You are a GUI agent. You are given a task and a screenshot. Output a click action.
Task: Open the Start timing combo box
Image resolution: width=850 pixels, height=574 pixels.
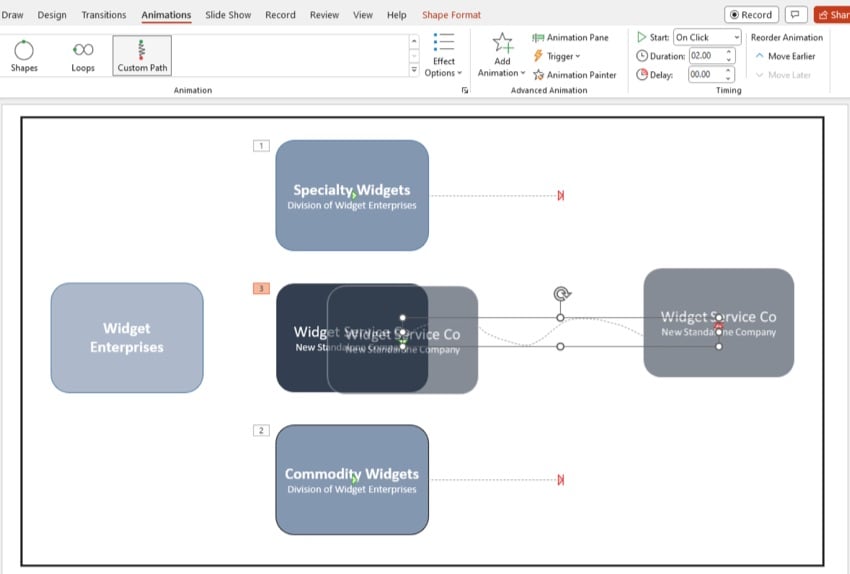point(707,38)
